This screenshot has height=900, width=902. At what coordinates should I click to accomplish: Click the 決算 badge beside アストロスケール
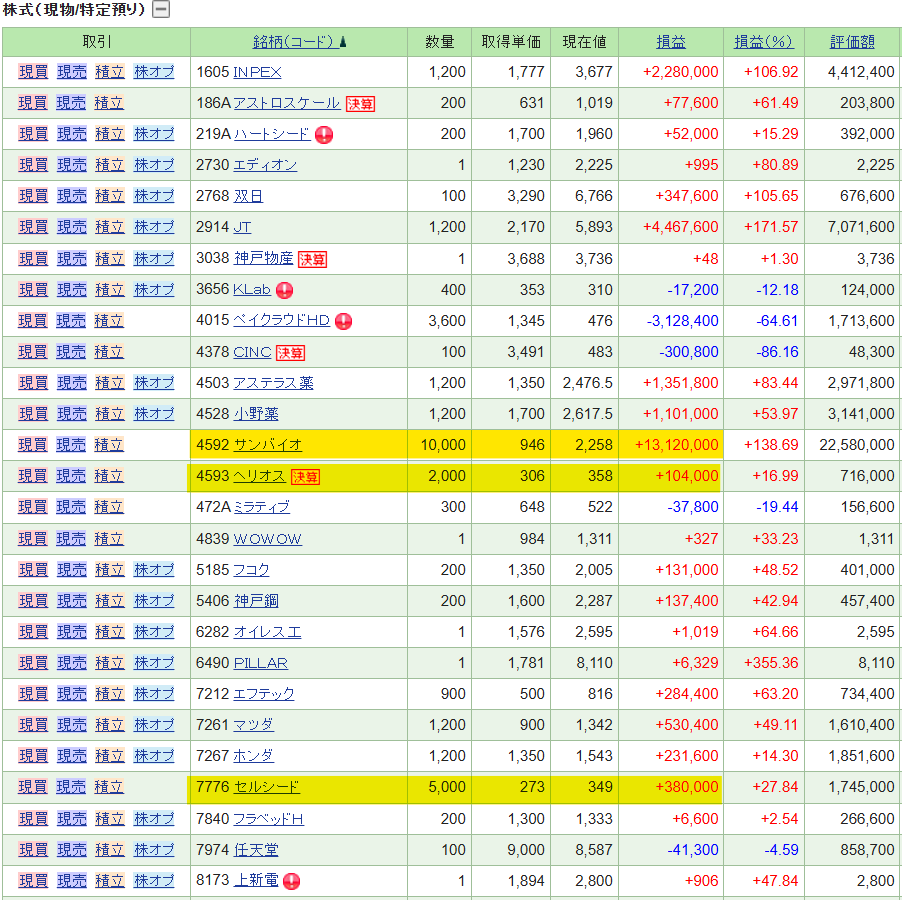360,104
